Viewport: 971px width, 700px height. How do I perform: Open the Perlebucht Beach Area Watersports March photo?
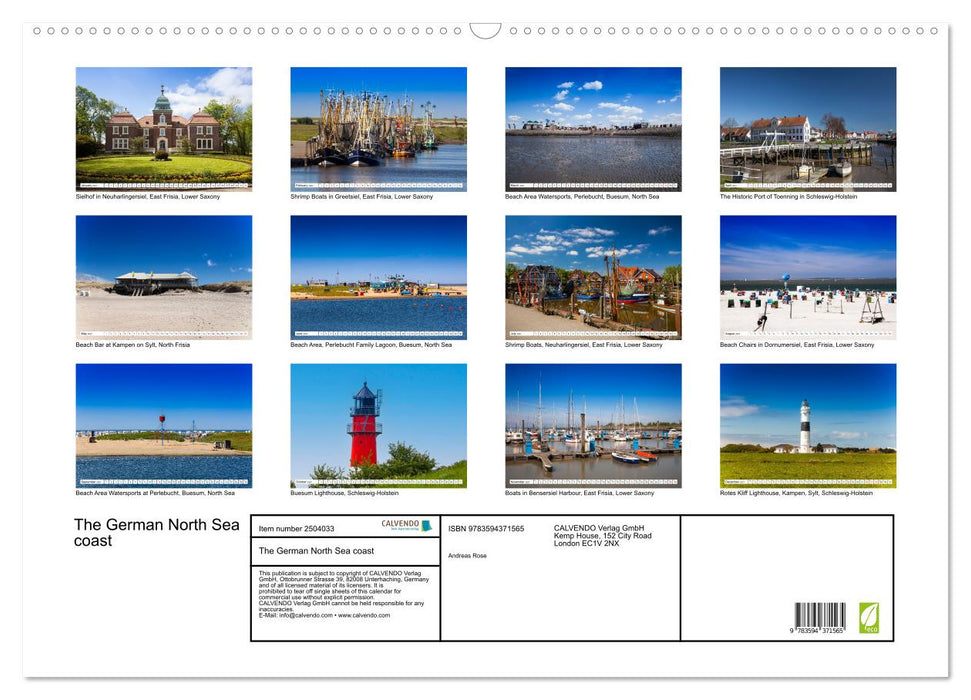point(593,129)
